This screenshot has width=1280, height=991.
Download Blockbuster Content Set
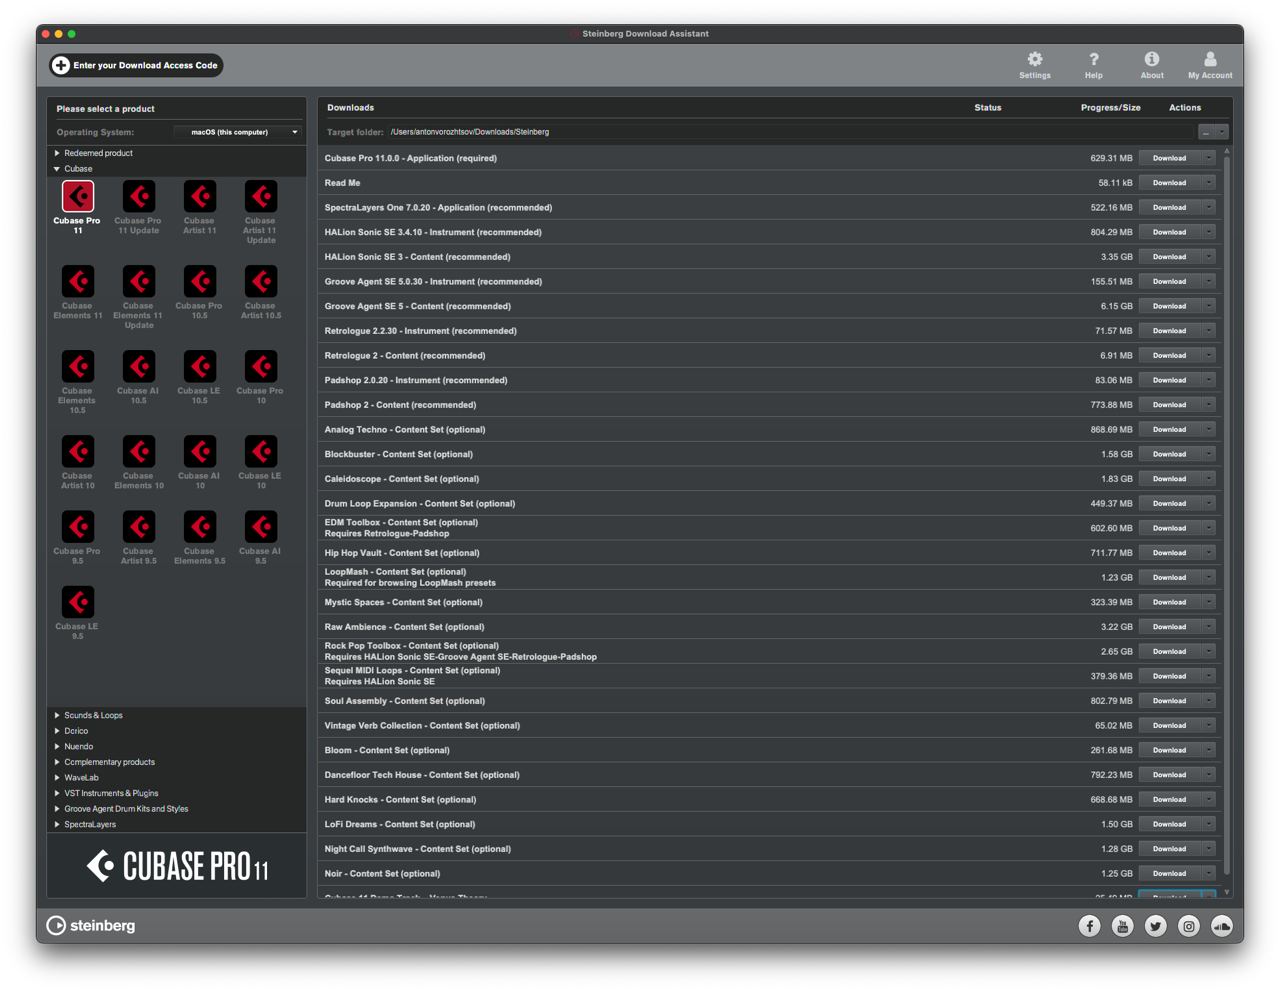click(1170, 454)
